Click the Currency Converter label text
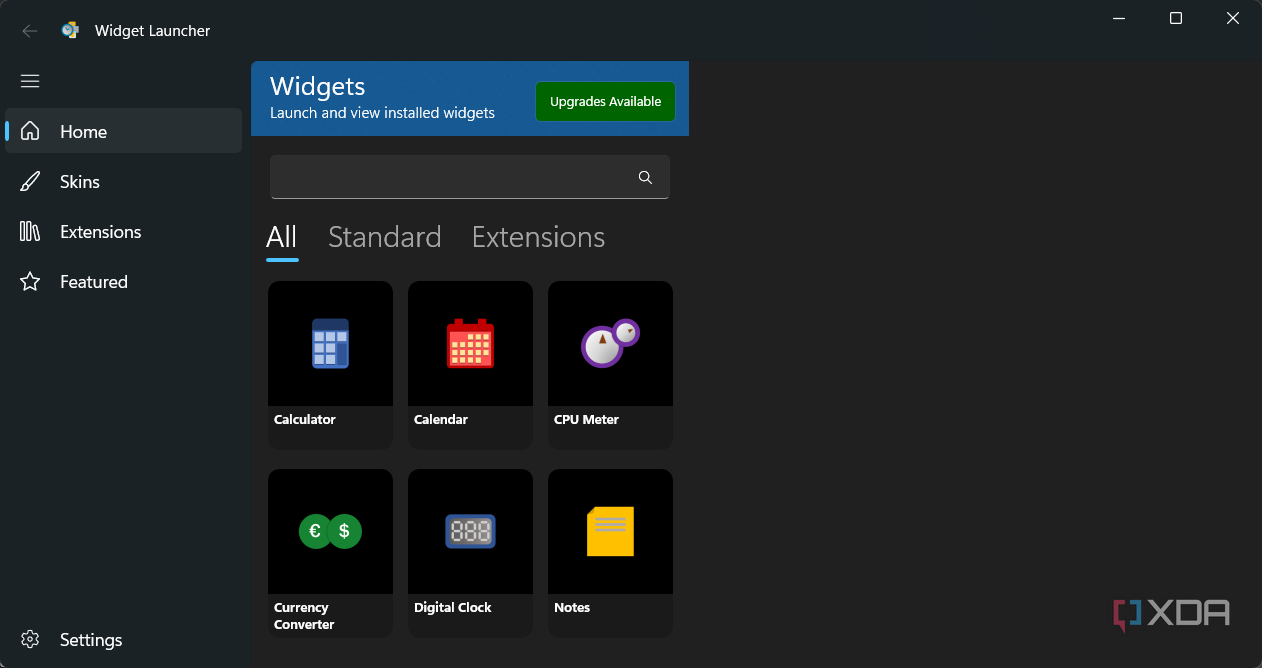1262x668 pixels. click(304, 616)
